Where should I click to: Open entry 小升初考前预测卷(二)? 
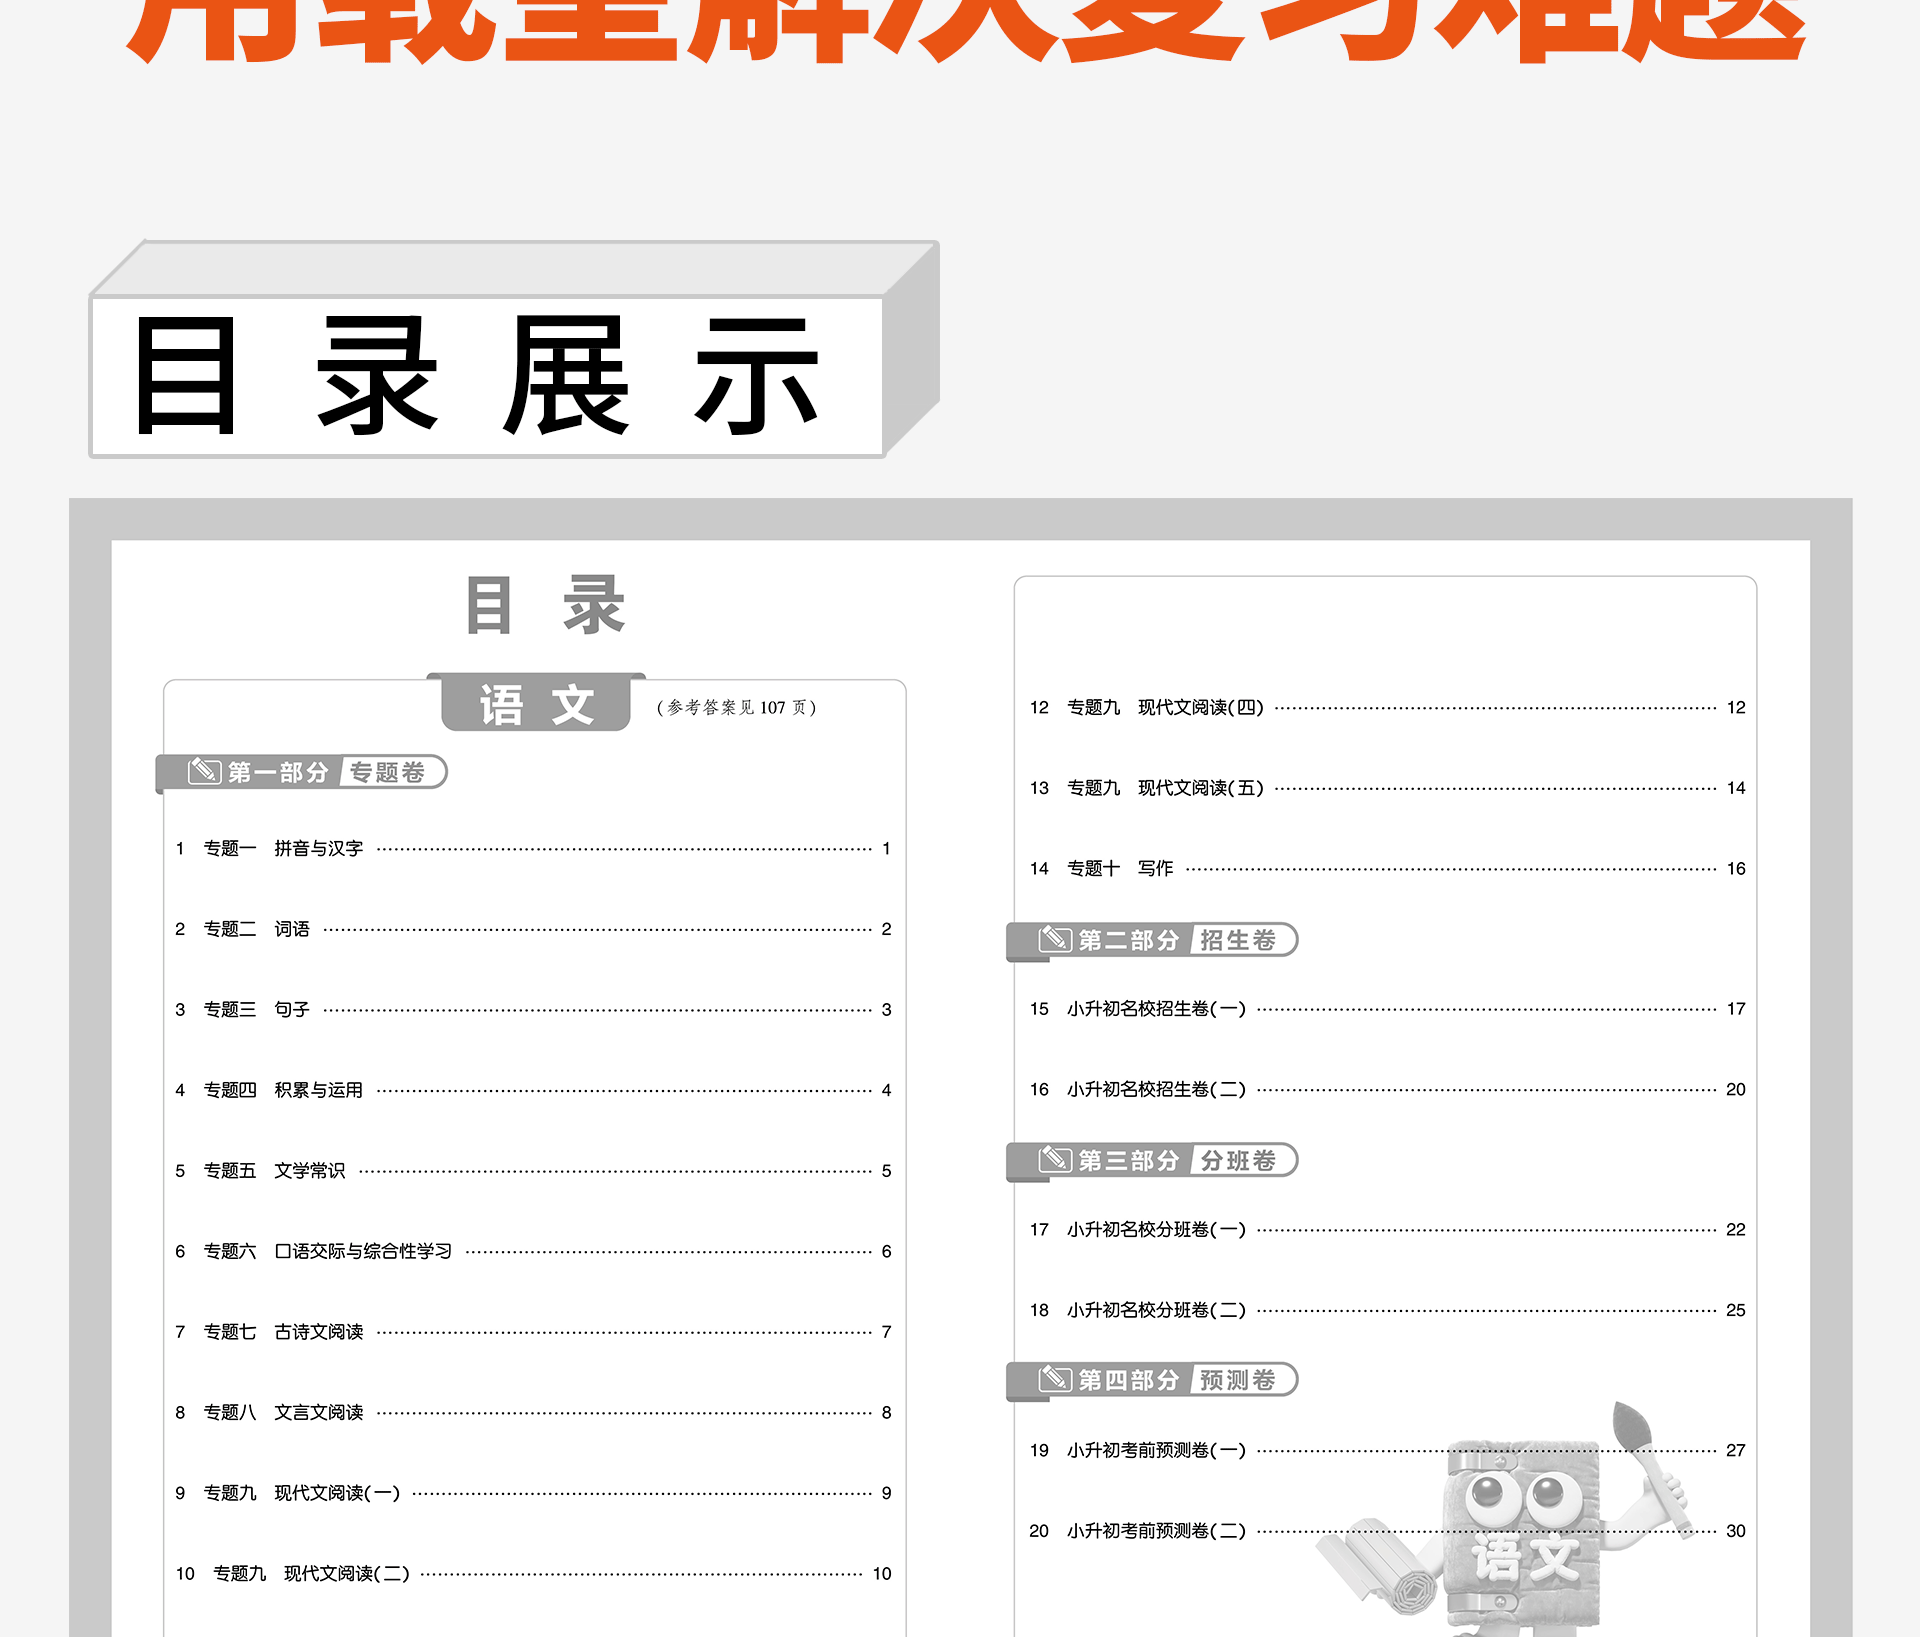click(1156, 1531)
